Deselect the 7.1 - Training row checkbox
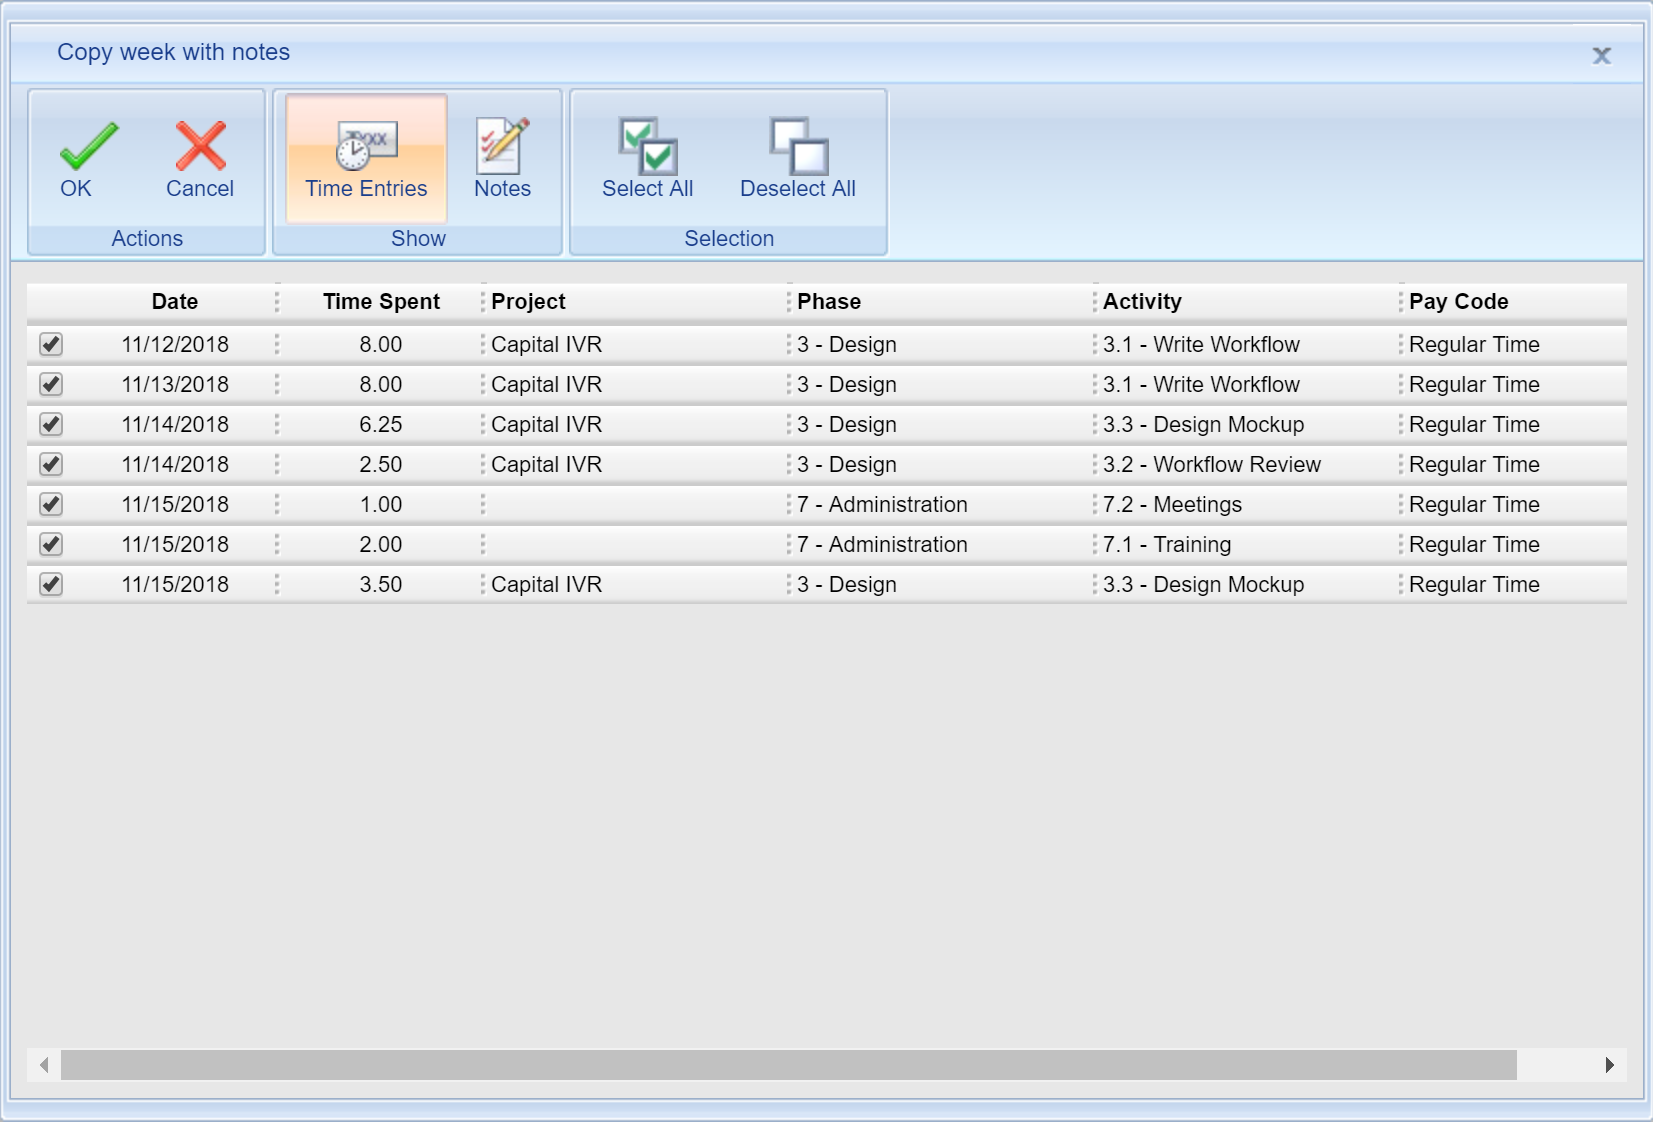Screen dimensions: 1653x1122 51,544
